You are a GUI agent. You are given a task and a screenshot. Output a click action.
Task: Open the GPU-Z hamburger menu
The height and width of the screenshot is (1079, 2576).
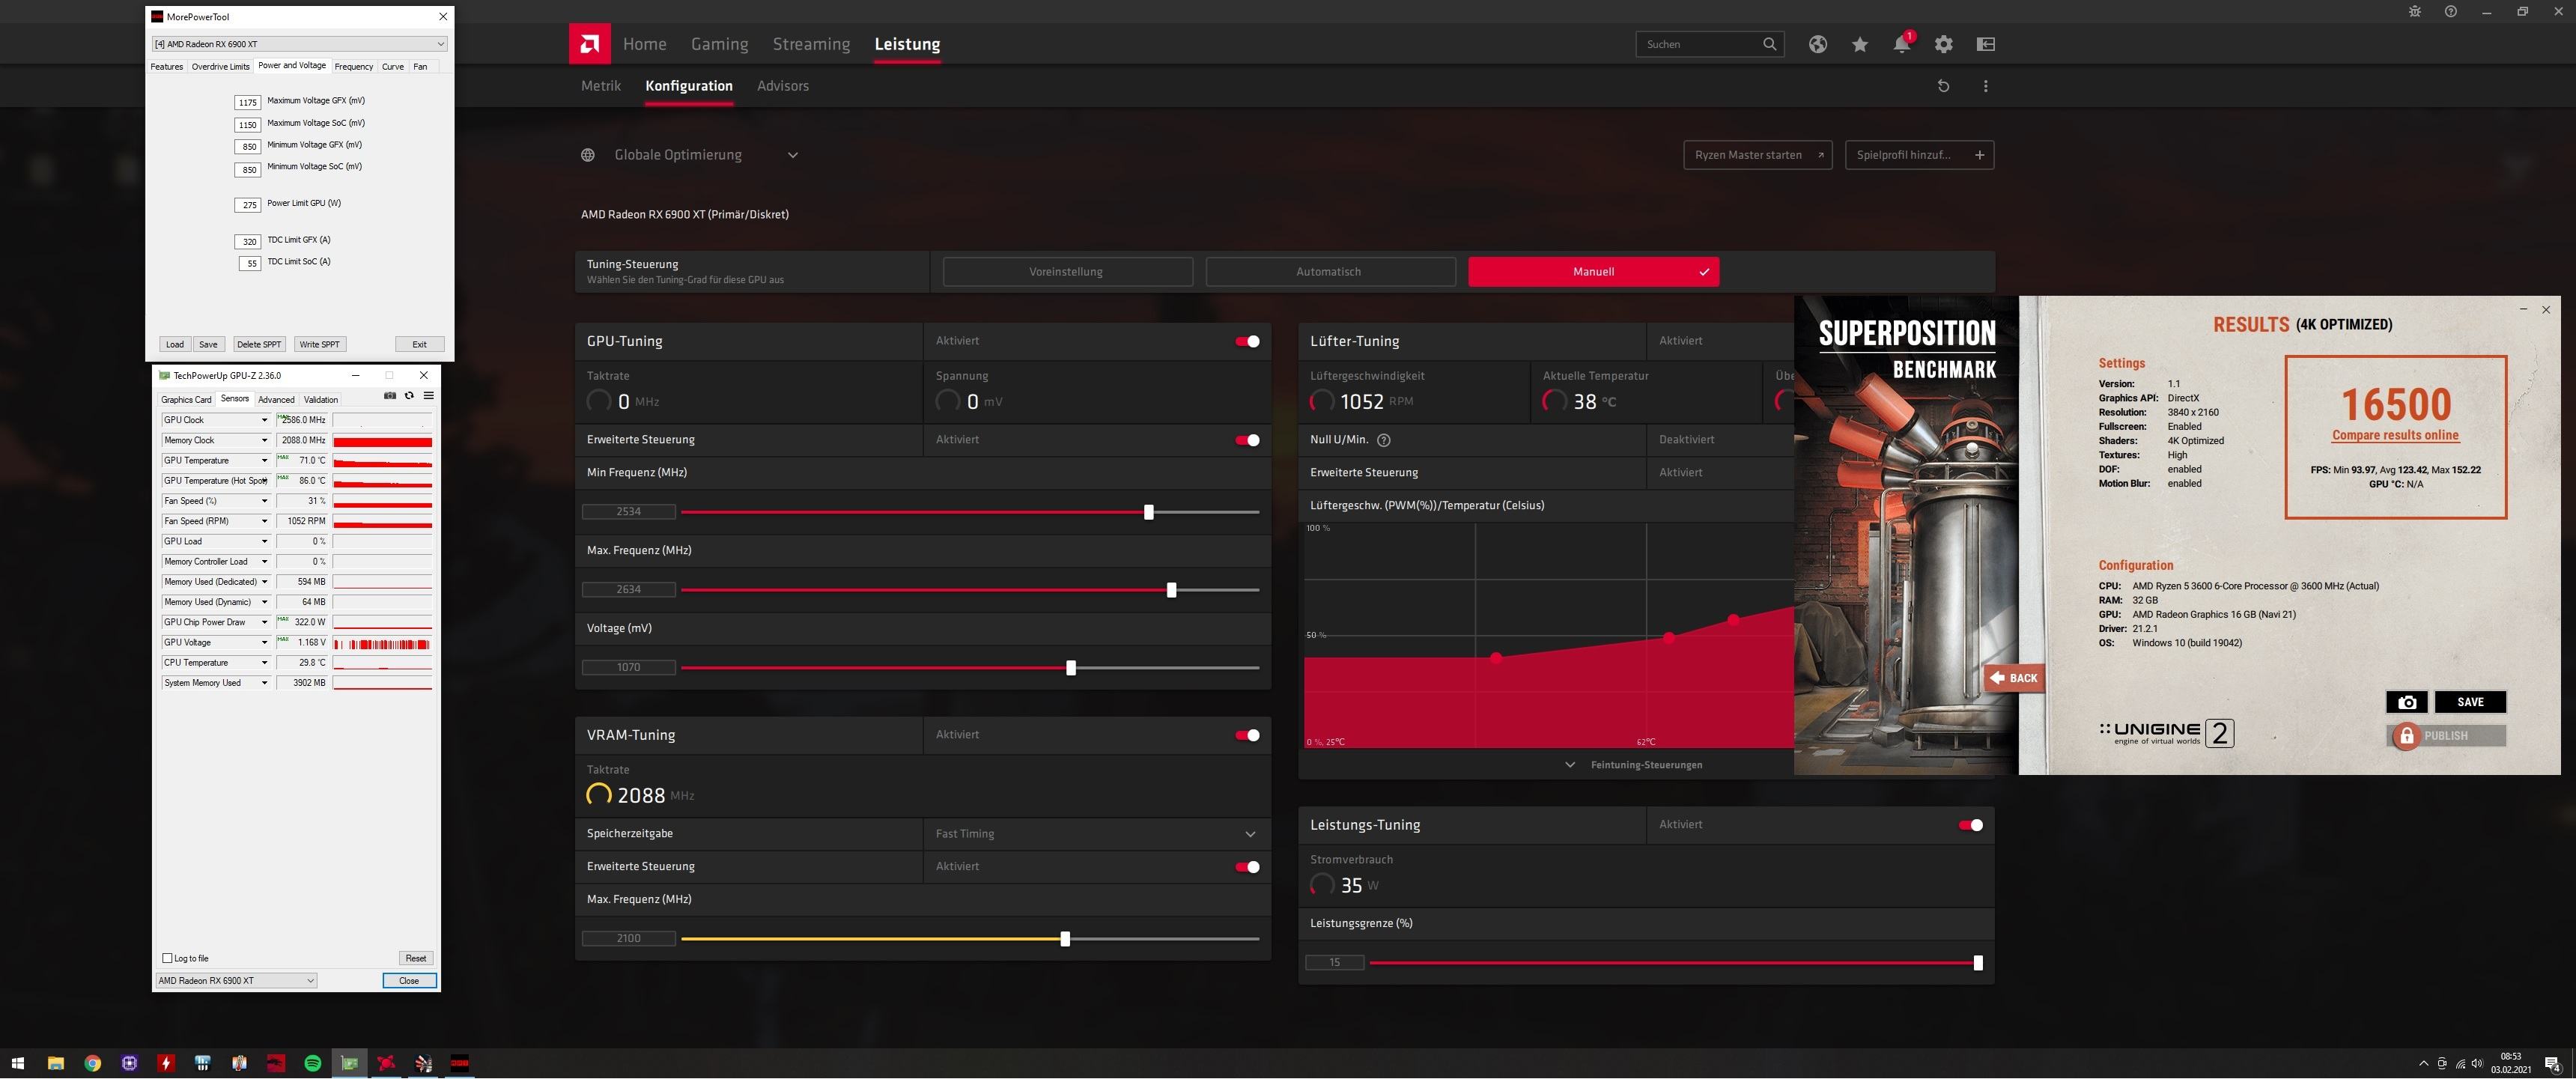(428, 396)
